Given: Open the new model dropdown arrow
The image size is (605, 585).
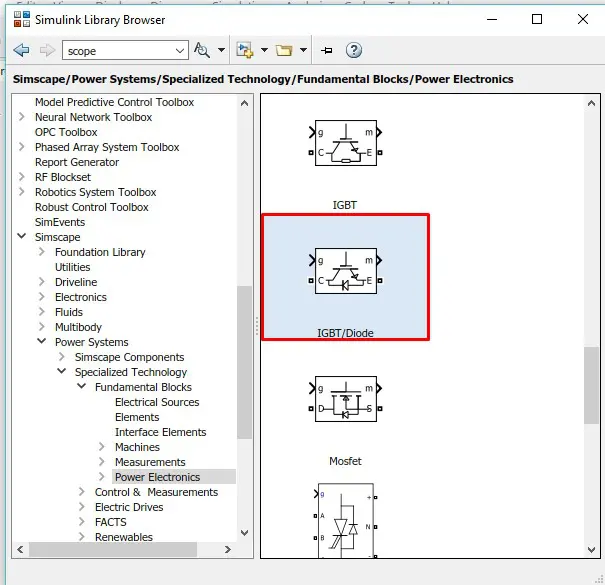Looking at the screenshot, I should [263, 50].
